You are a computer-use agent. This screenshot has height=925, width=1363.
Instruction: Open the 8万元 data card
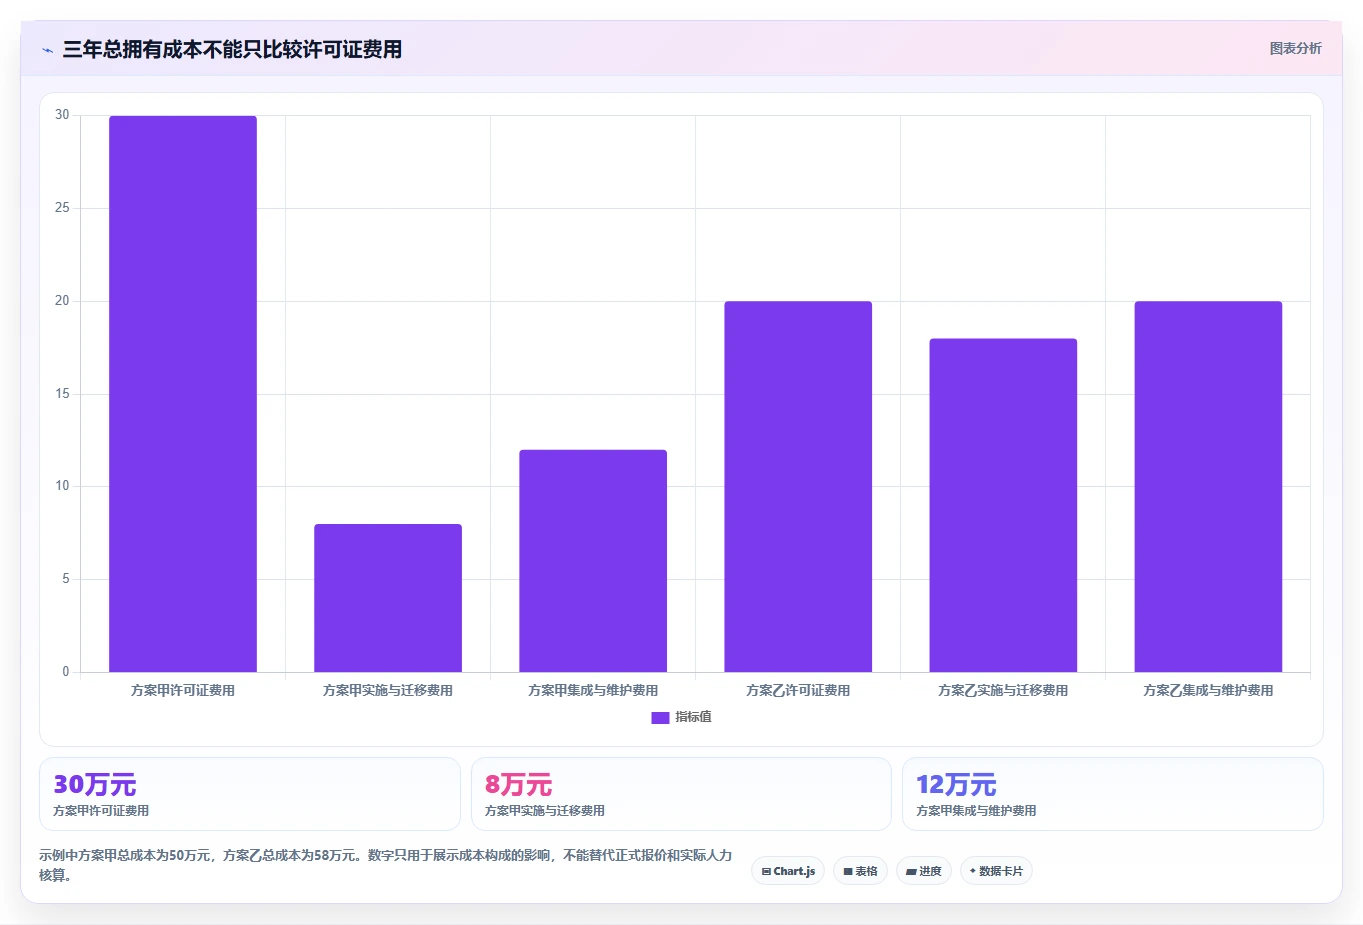[x=681, y=794]
